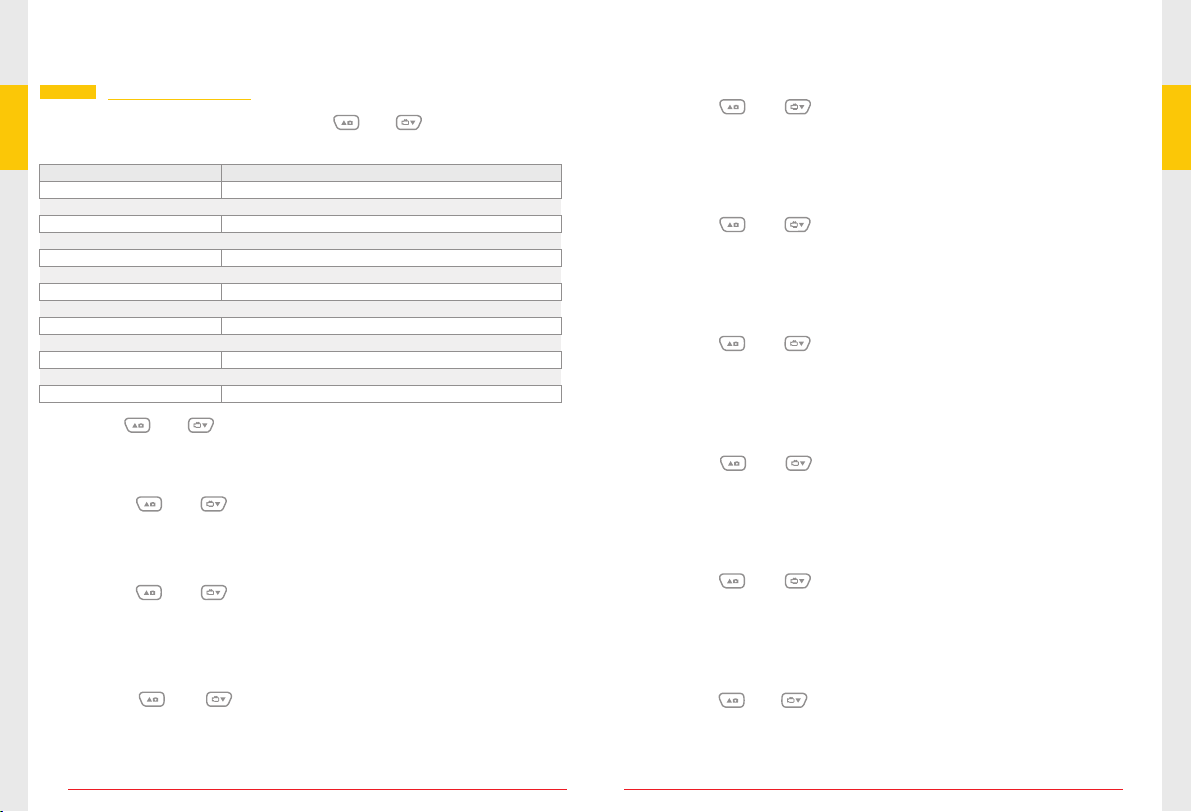Click the lowest up/camera icon on left page
The image size is (1192, 812).
tap(152, 699)
